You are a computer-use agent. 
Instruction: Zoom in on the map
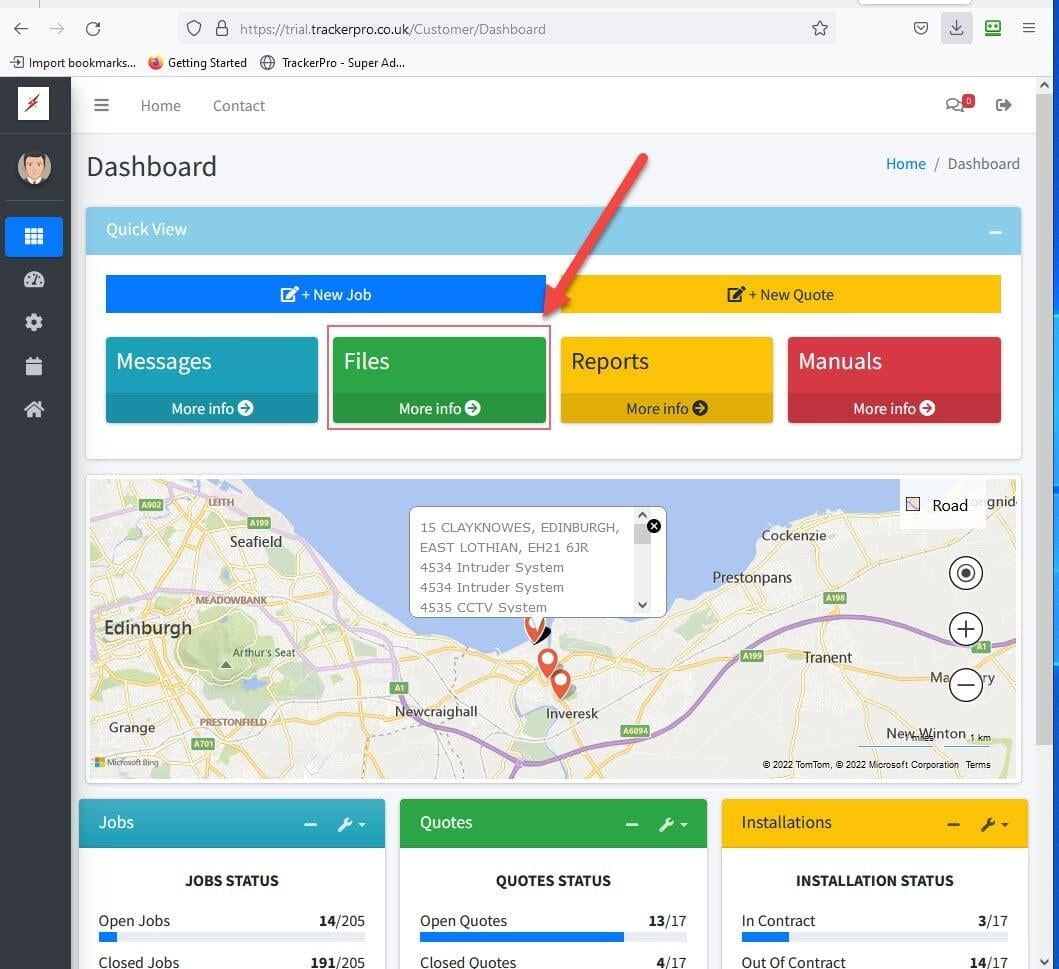click(965, 629)
